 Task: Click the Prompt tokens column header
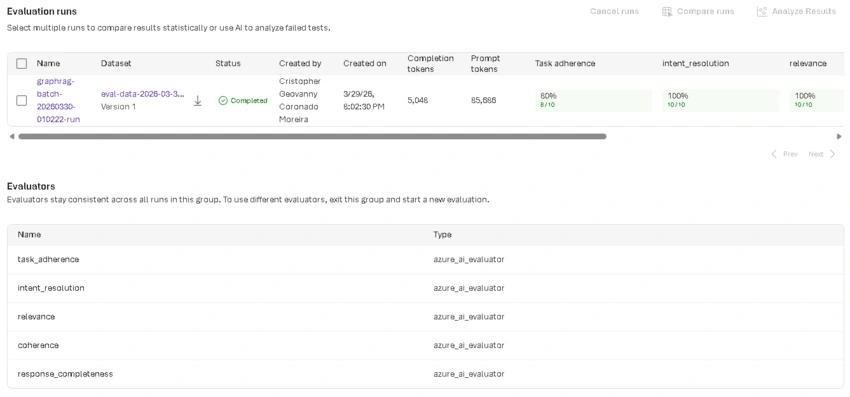tap(486, 63)
